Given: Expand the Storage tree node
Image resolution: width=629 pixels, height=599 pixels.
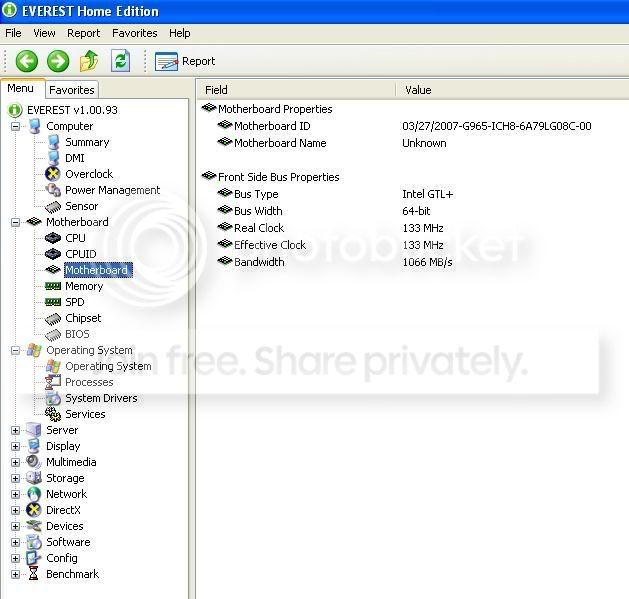Looking at the screenshot, I should pyautogui.click(x=15, y=479).
